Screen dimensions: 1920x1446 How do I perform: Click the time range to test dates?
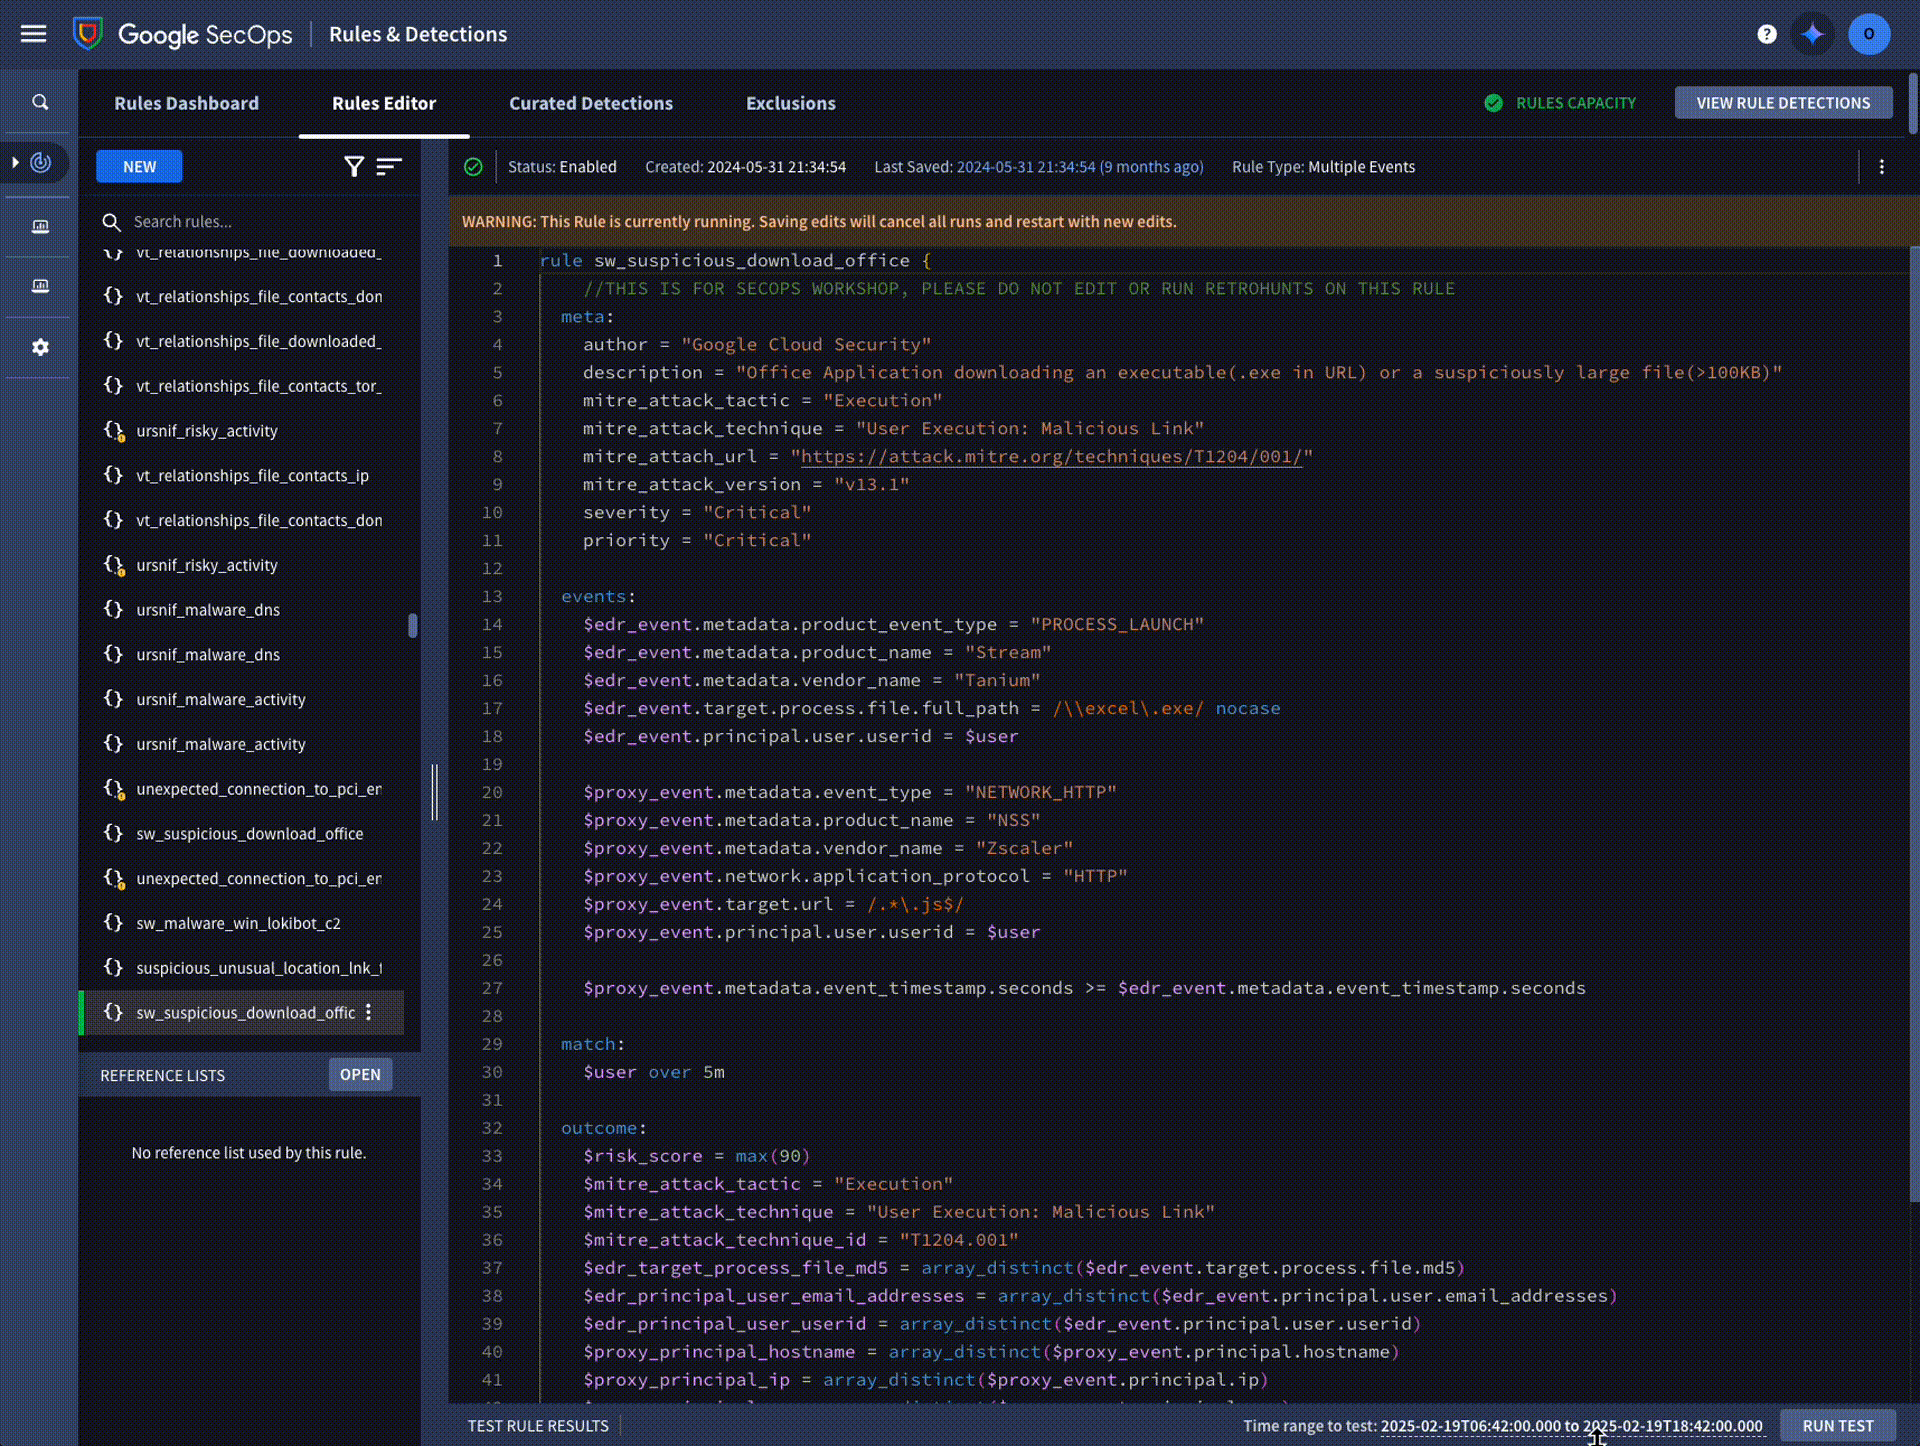tap(1571, 1426)
